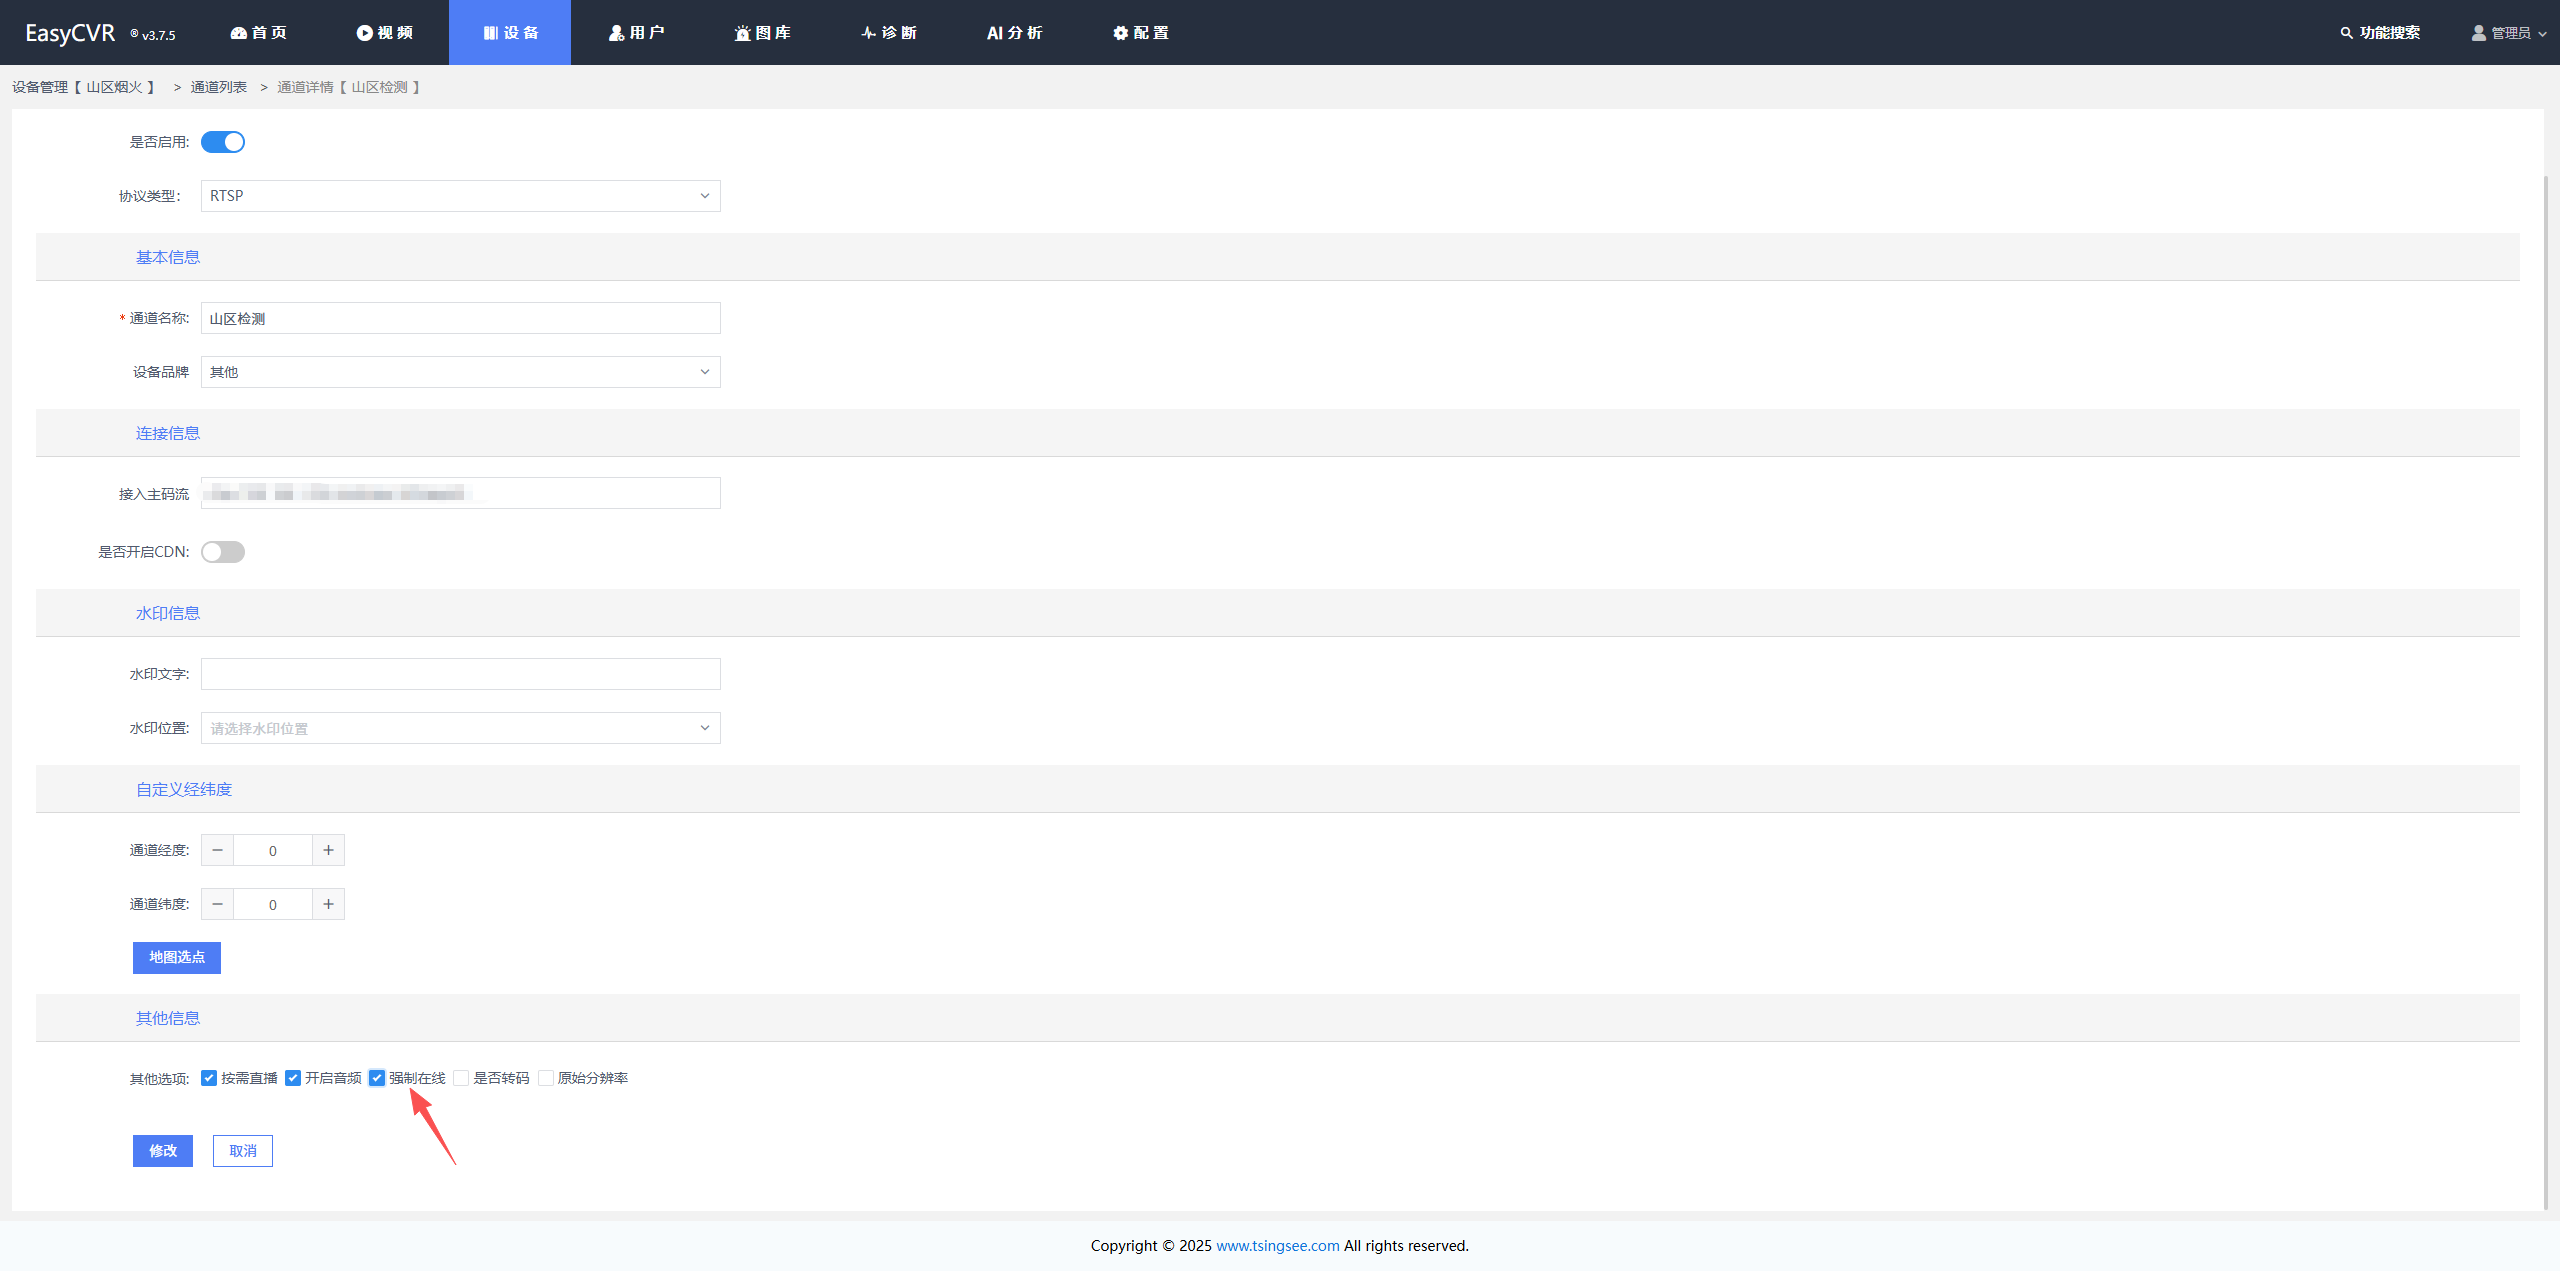Open the 视频 play icon menu

pos(365,33)
